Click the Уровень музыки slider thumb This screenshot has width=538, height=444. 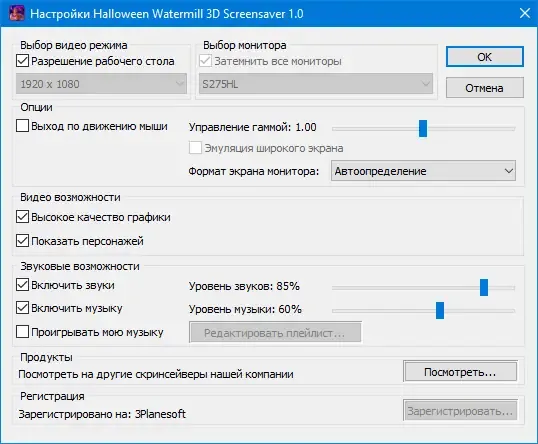440,311
